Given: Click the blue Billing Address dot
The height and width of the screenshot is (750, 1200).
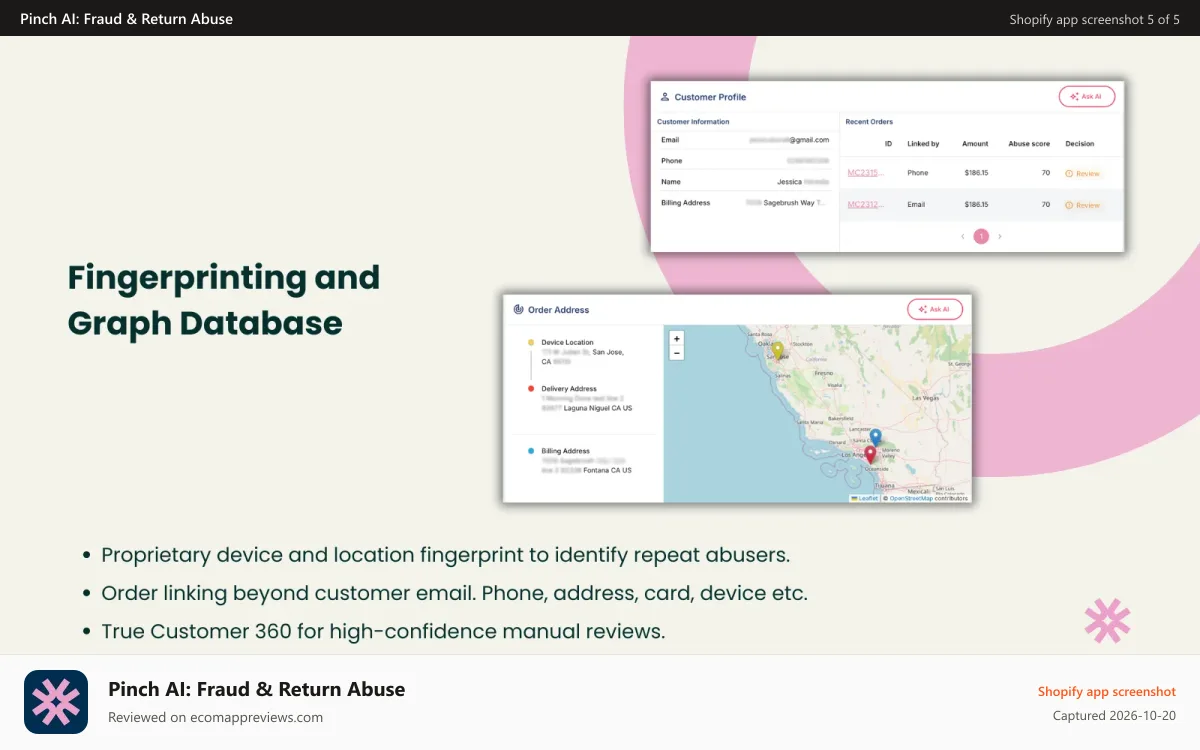Looking at the screenshot, I should click(x=531, y=451).
